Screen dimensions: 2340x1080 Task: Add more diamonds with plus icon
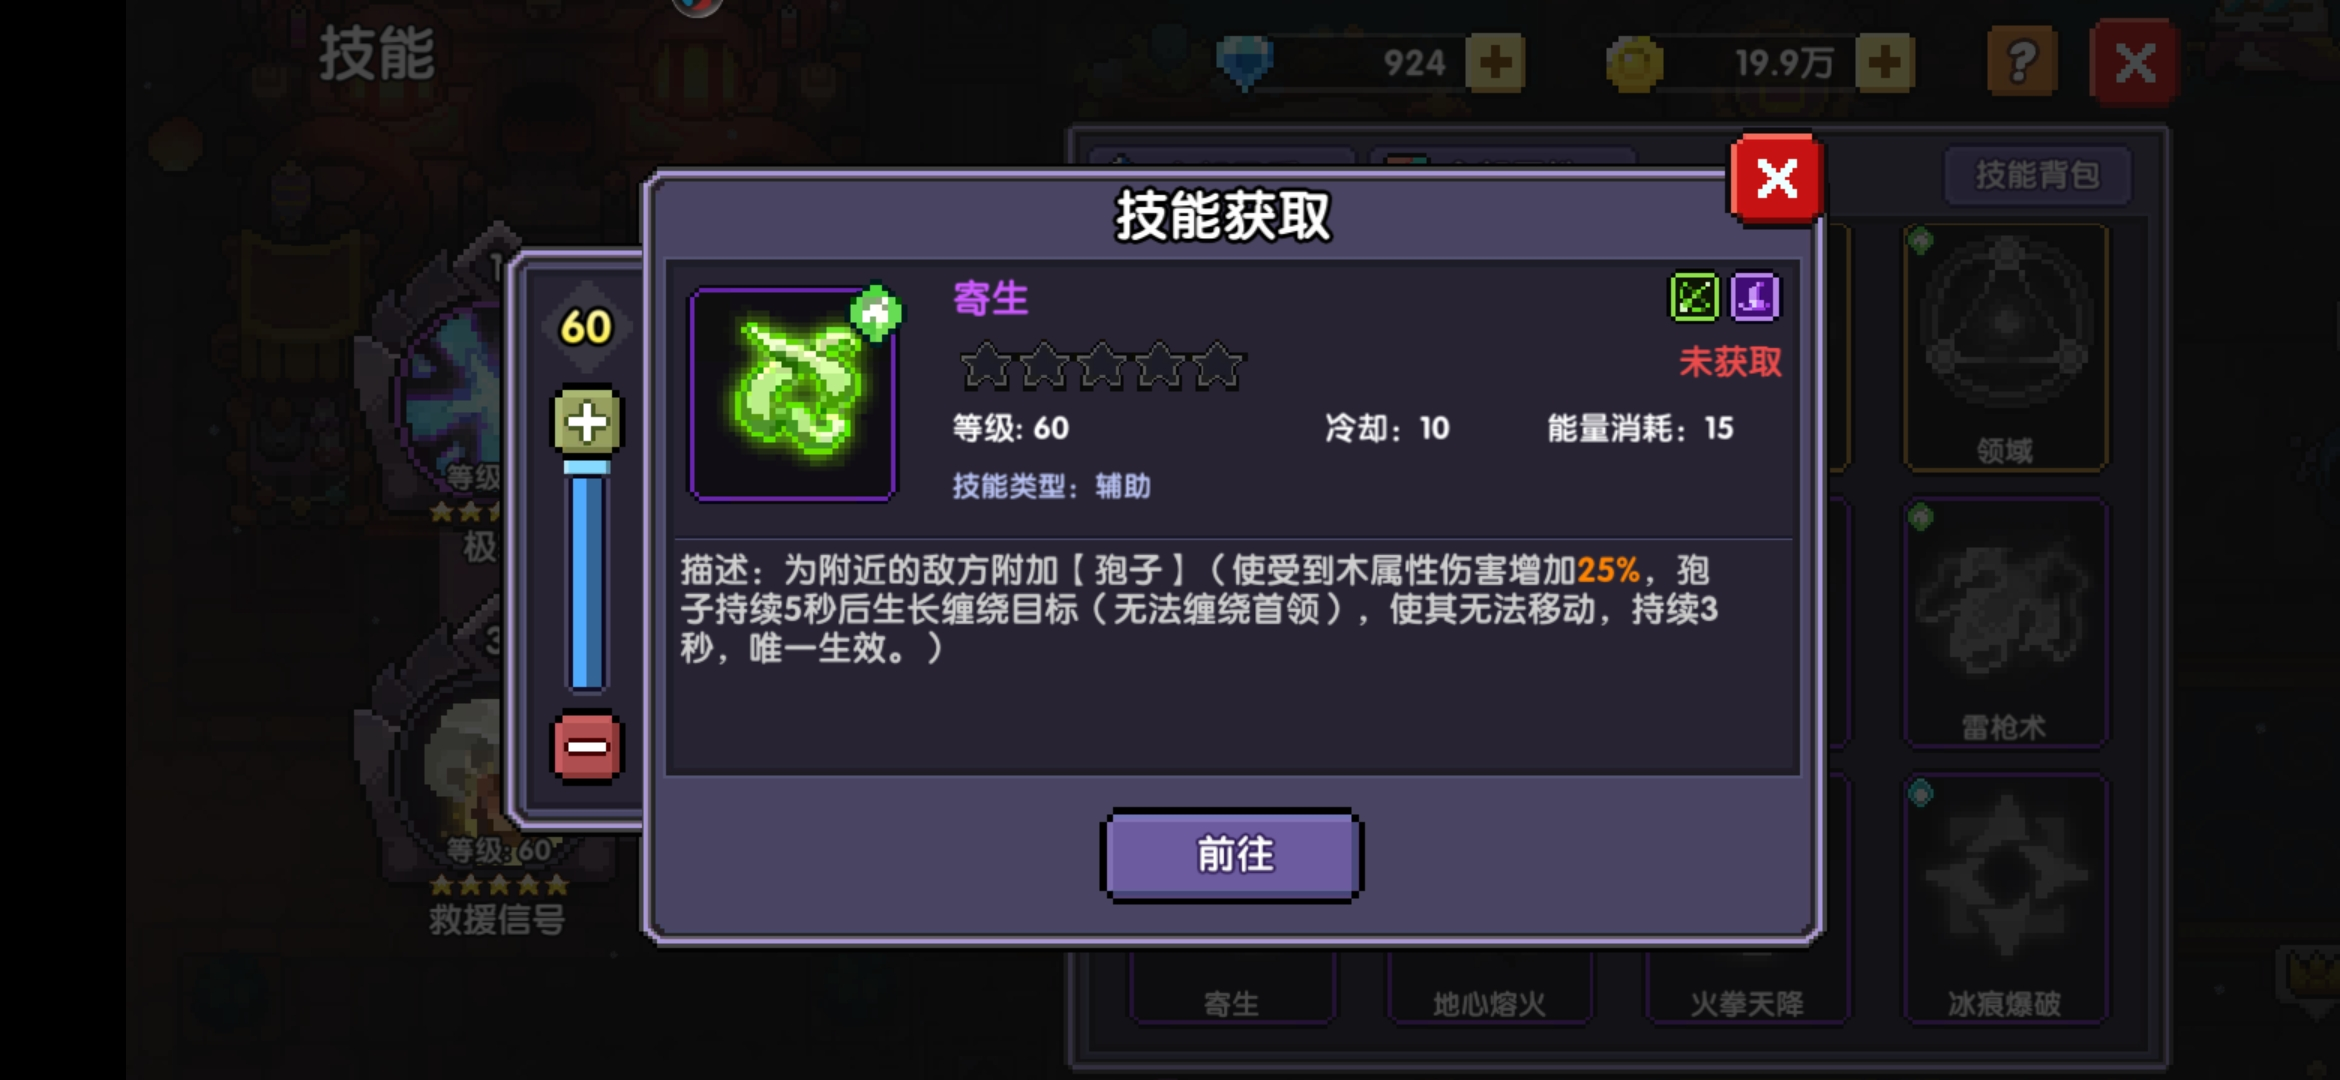click(x=1495, y=63)
